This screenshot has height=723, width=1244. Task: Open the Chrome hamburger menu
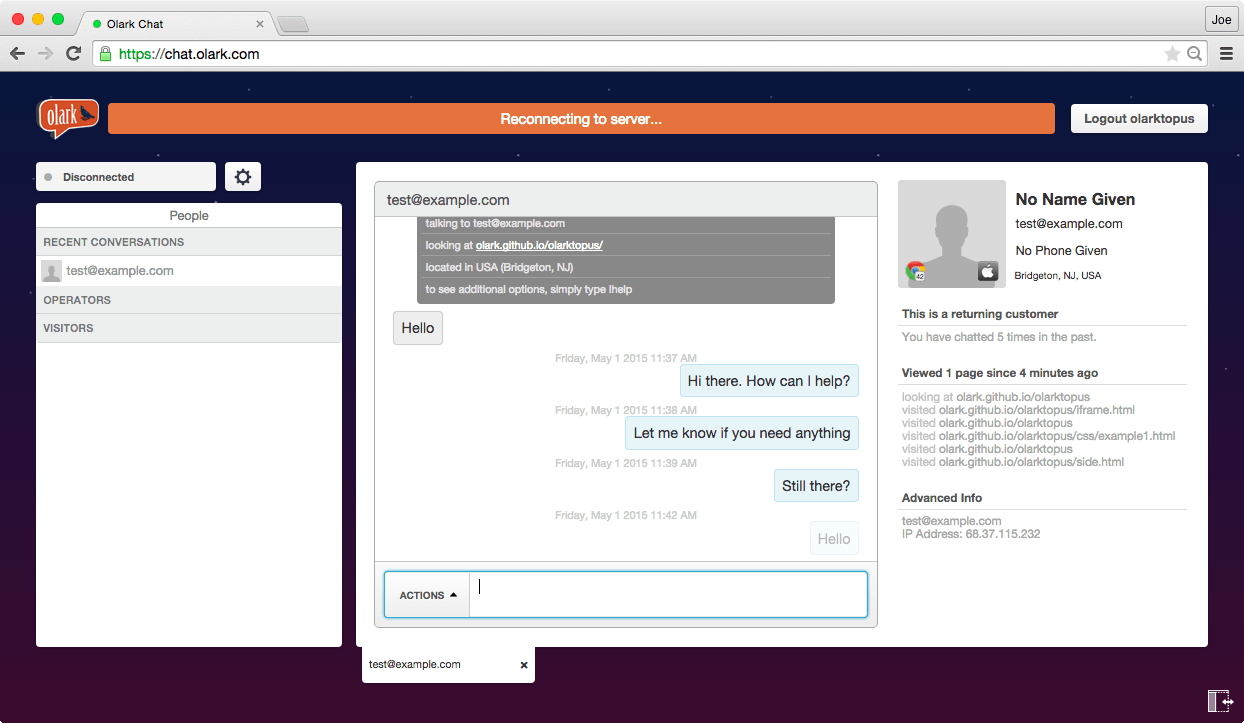coord(1226,54)
